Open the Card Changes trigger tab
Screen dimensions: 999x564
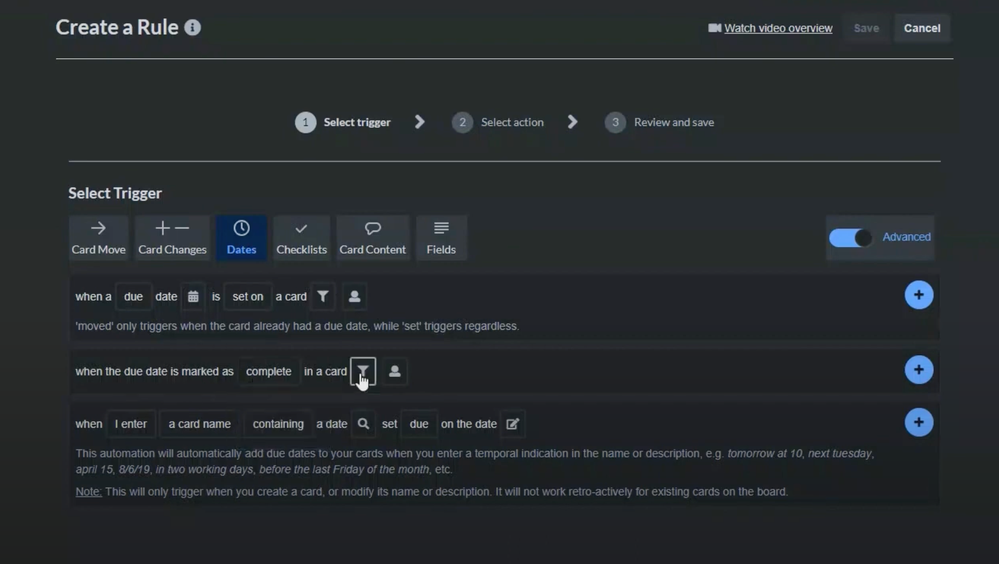(x=172, y=238)
